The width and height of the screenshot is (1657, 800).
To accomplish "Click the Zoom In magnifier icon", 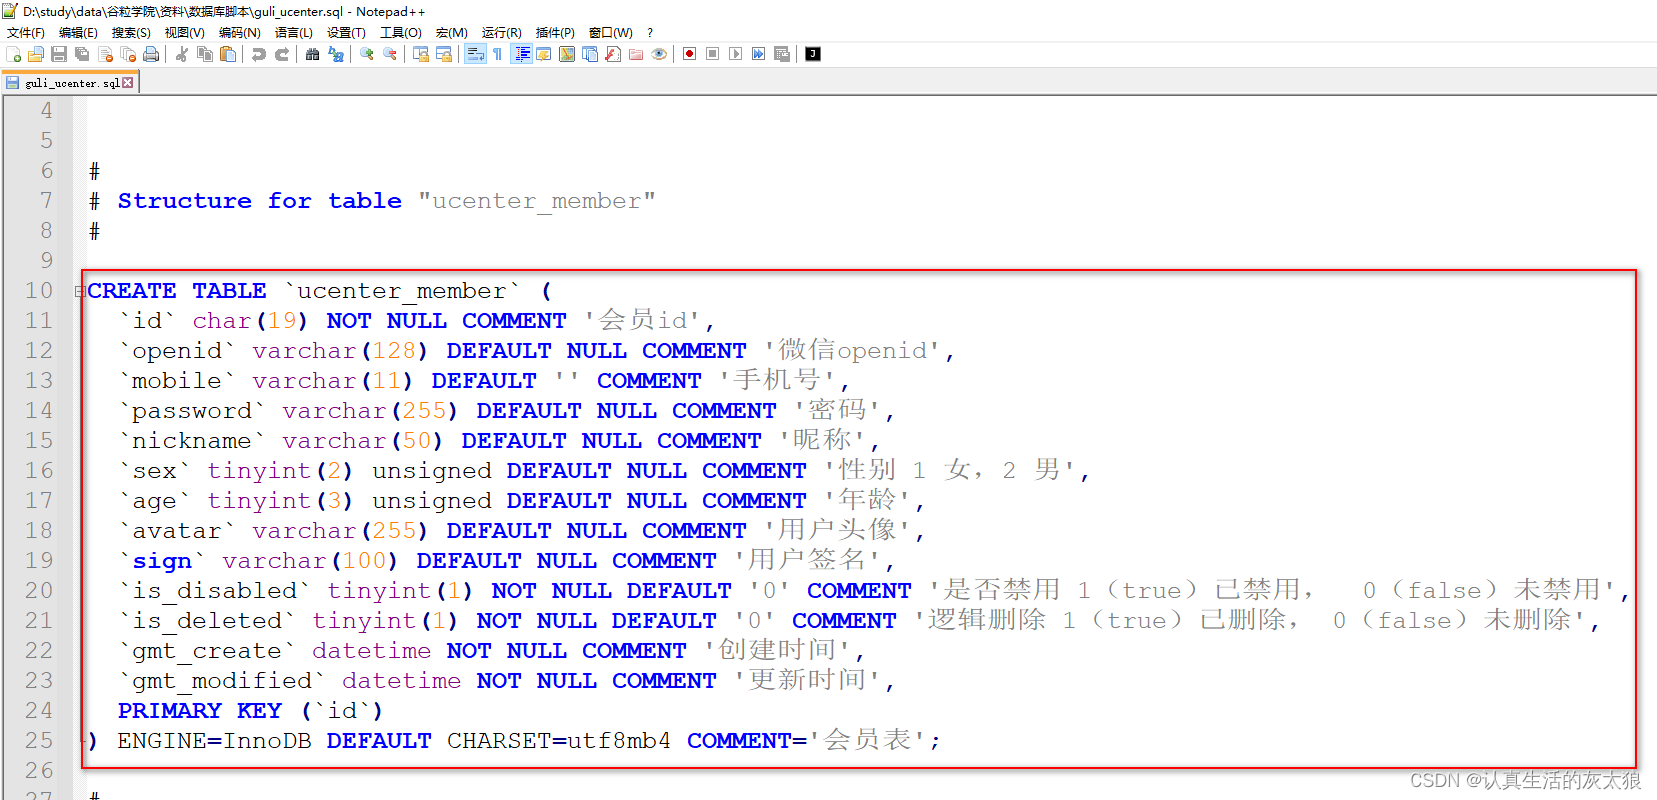I will point(367,54).
